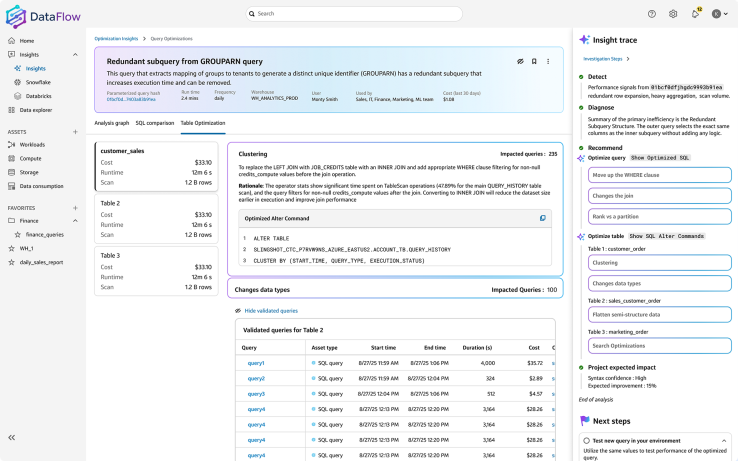
Task: Open the settings gear icon
Action: 673,14
